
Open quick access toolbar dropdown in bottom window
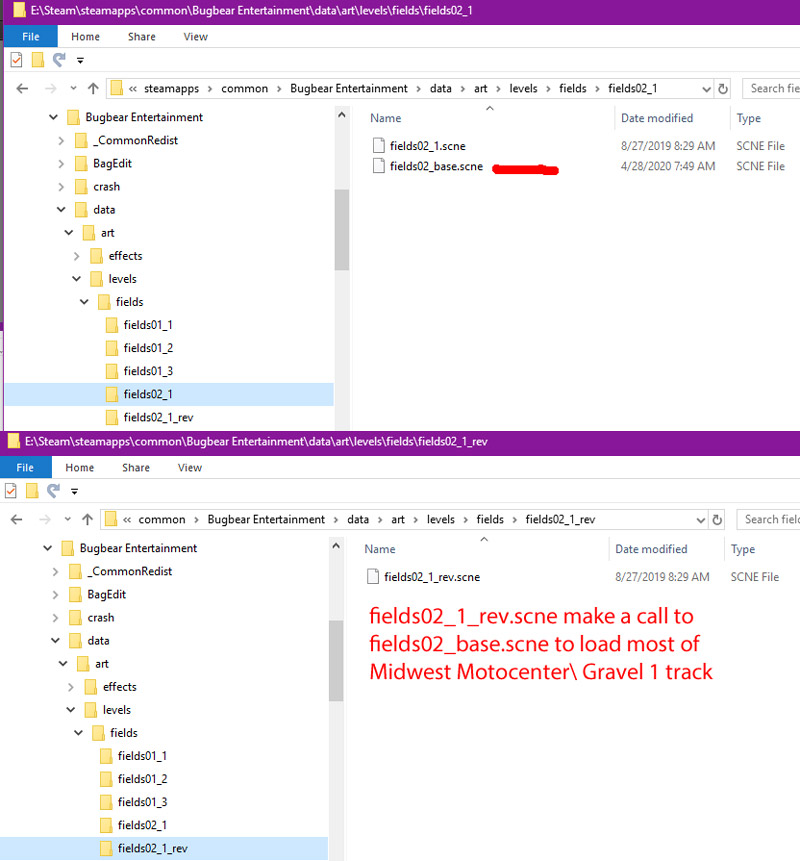(x=75, y=491)
